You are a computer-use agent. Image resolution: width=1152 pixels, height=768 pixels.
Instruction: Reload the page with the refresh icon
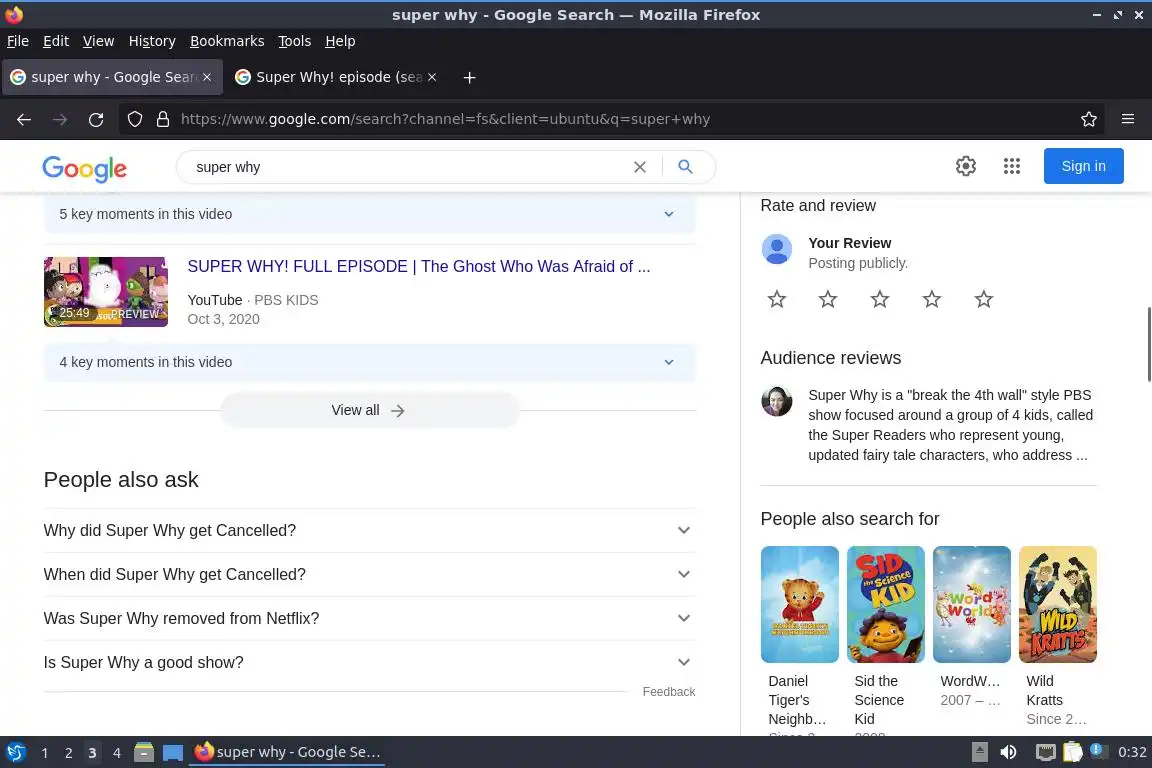pyautogui.click(x=96, y=119)
